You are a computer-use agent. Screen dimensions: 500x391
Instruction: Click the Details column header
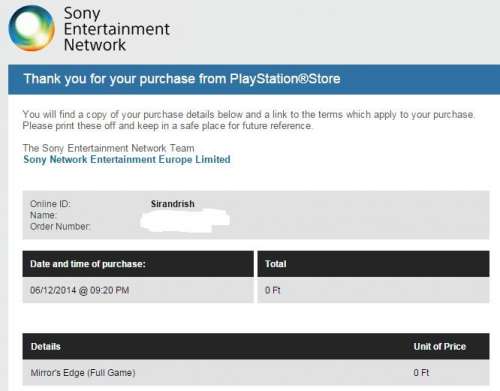click(46, 346)
